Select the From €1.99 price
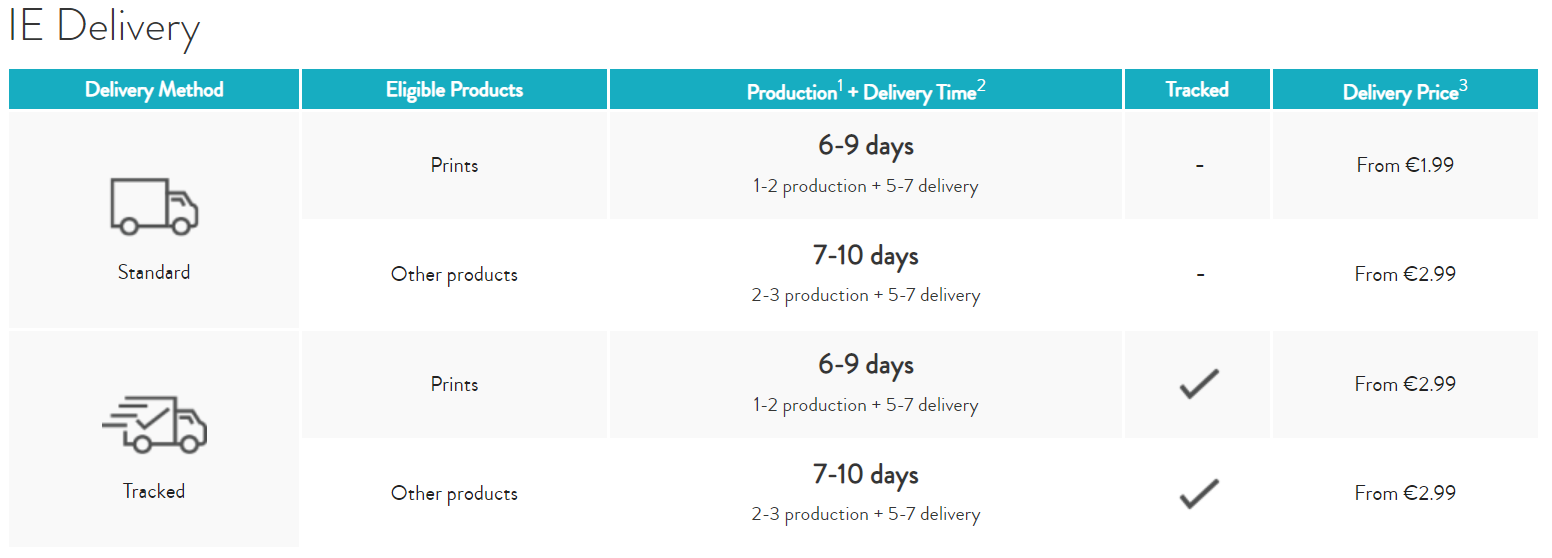The image size is (1552, 558). point(1405,165)
